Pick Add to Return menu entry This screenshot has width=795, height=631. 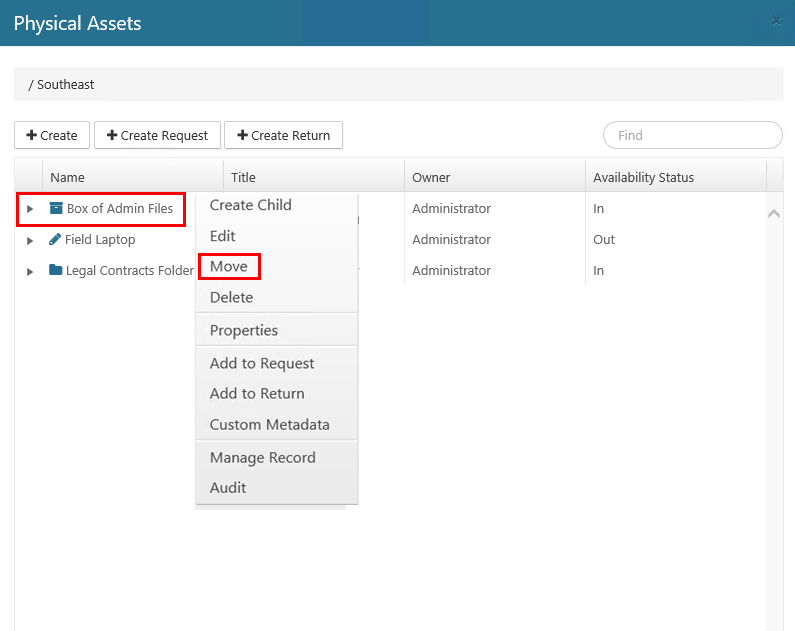257,394
